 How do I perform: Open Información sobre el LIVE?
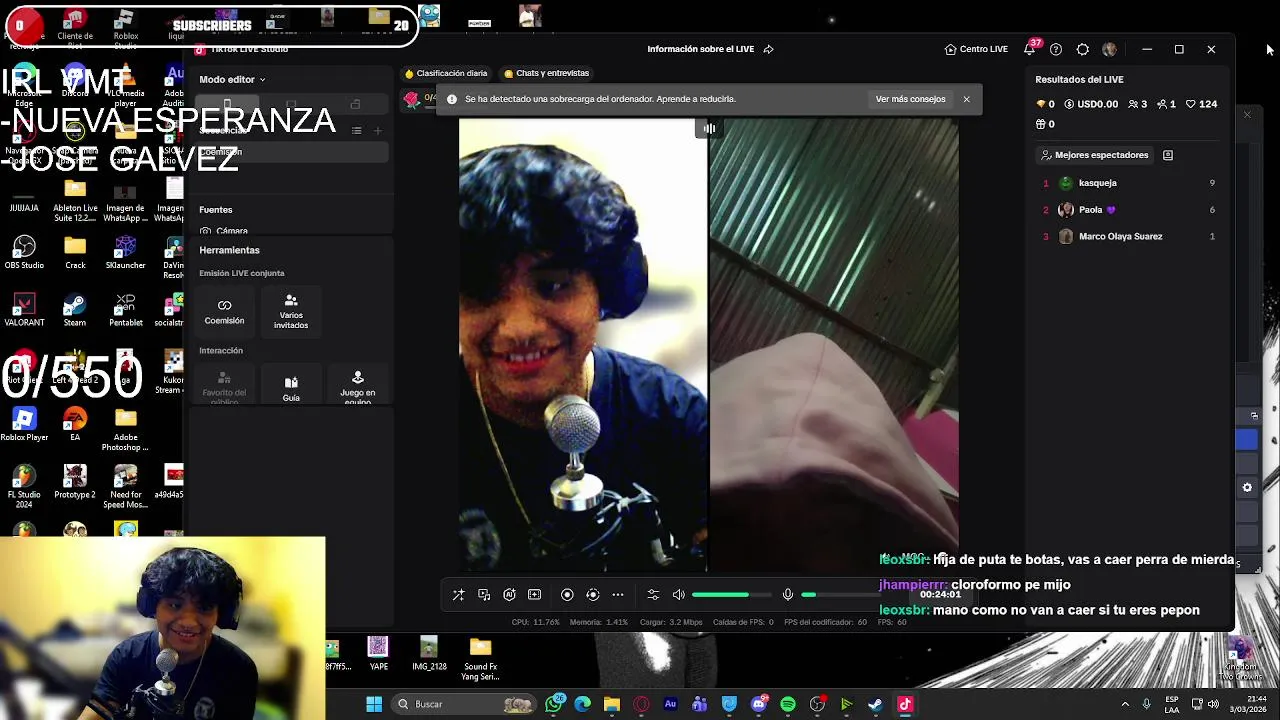700,49
